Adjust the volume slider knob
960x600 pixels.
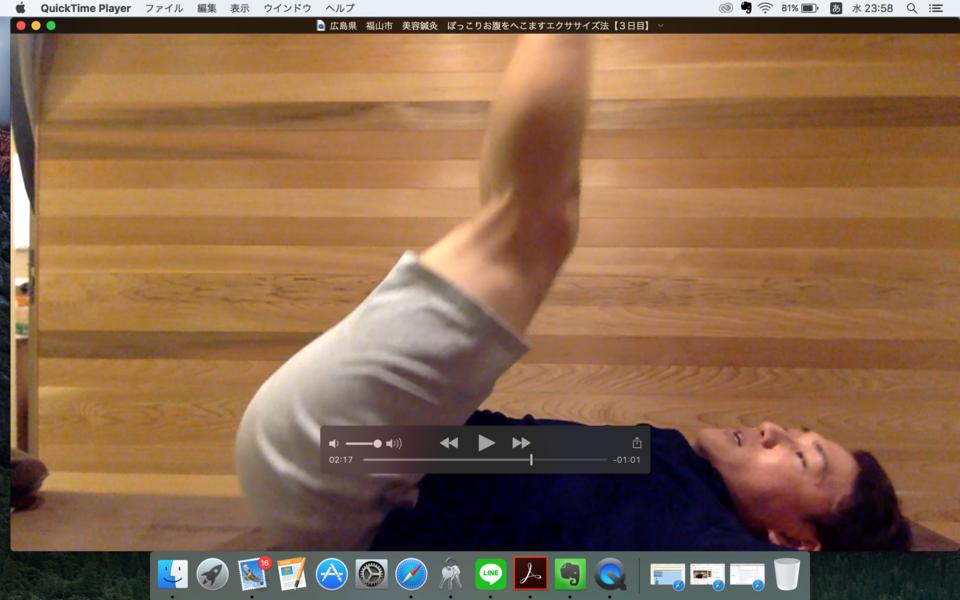[x=378, y=444]
